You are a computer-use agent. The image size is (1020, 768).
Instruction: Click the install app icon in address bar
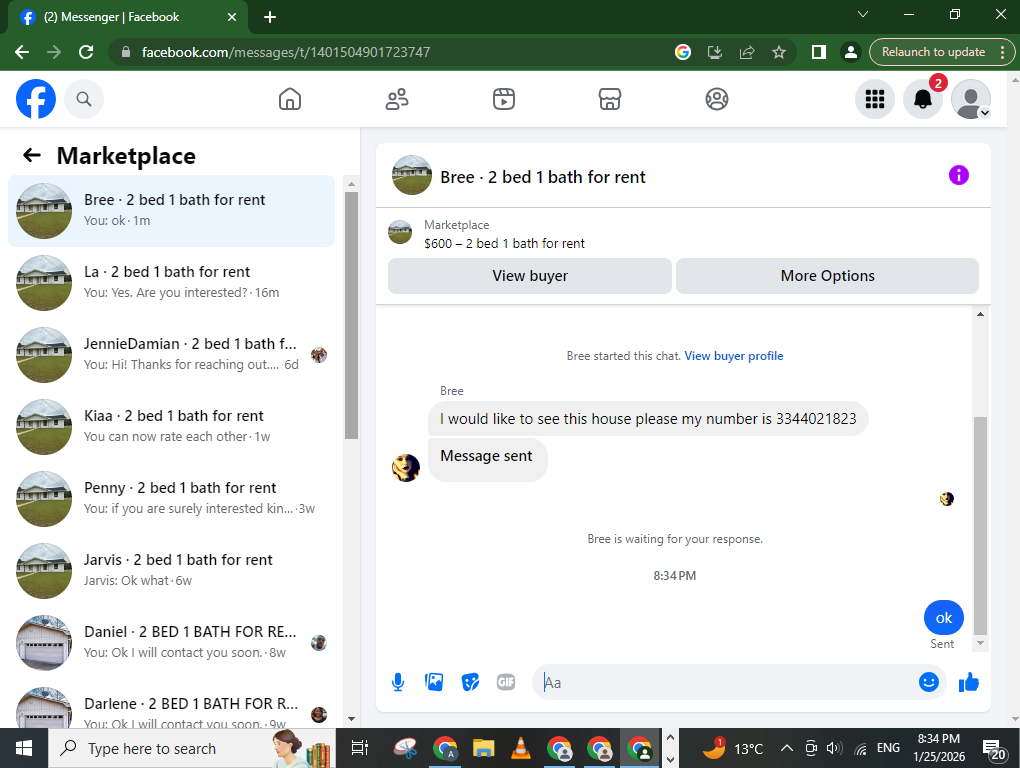click(x=714, y=52)
